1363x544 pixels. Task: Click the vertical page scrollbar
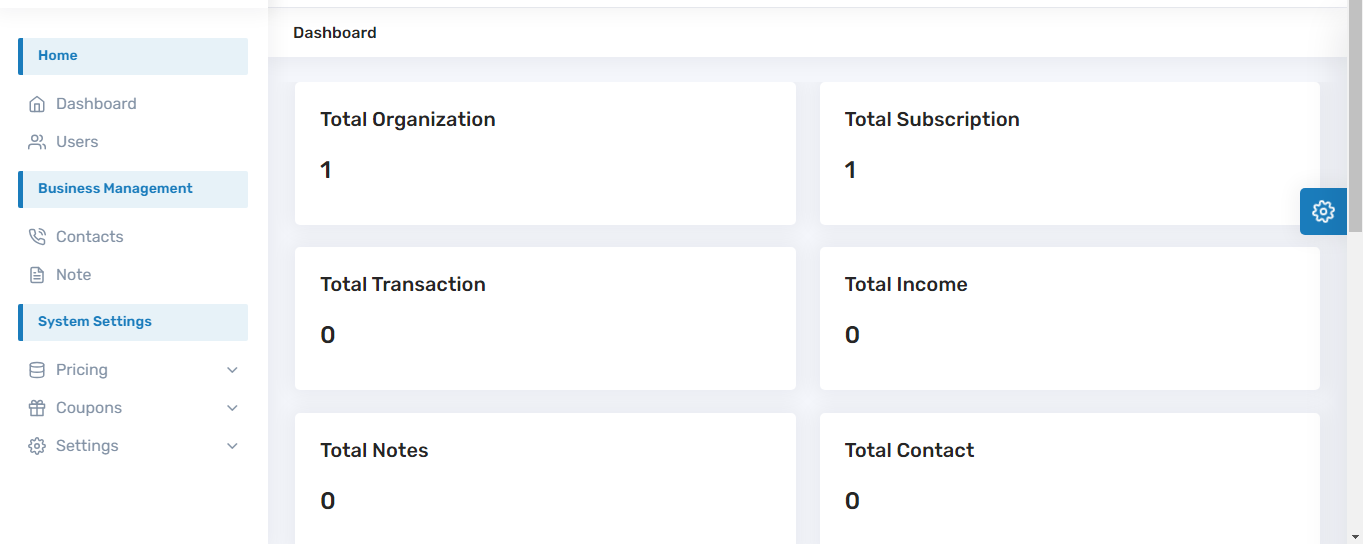[1355, 120]
